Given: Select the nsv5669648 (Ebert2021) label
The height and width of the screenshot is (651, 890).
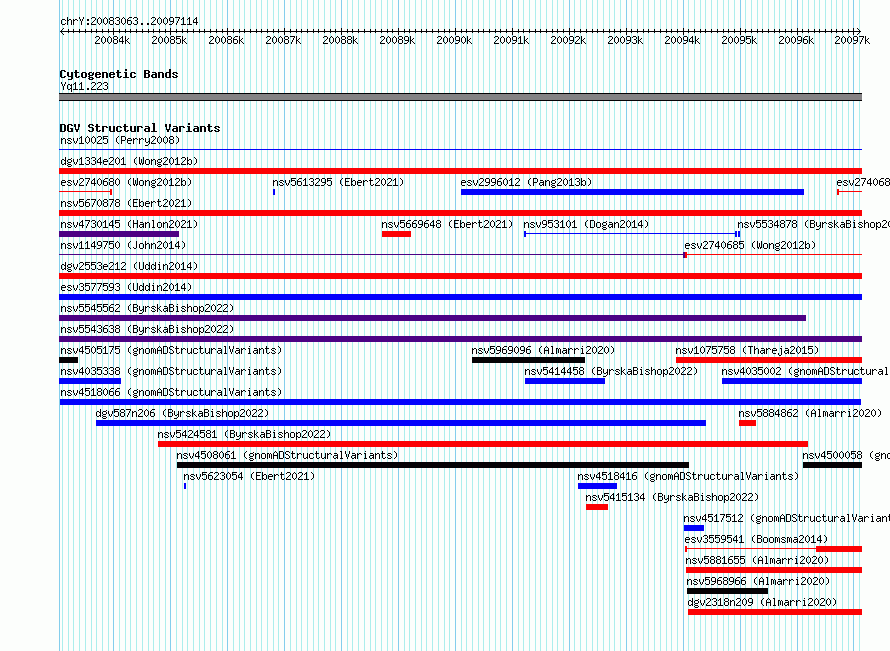Looking at the screenshot, I should pyautogui.click(x=447, y=224).
